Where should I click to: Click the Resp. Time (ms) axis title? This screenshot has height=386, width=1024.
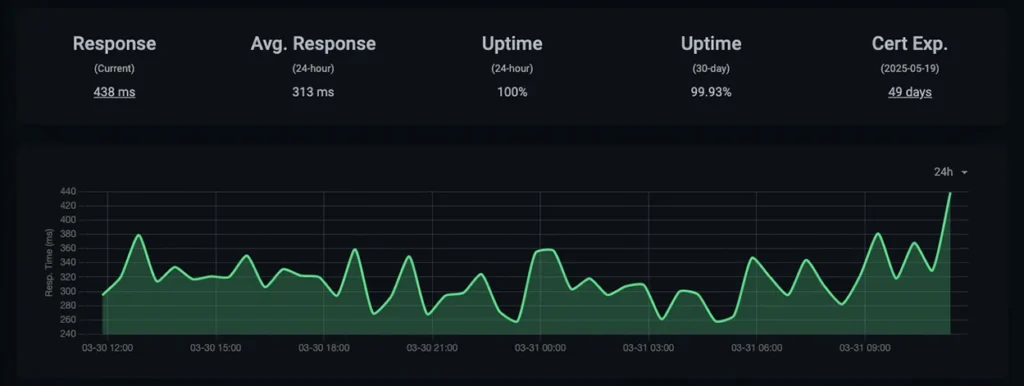tap(49, 263)
